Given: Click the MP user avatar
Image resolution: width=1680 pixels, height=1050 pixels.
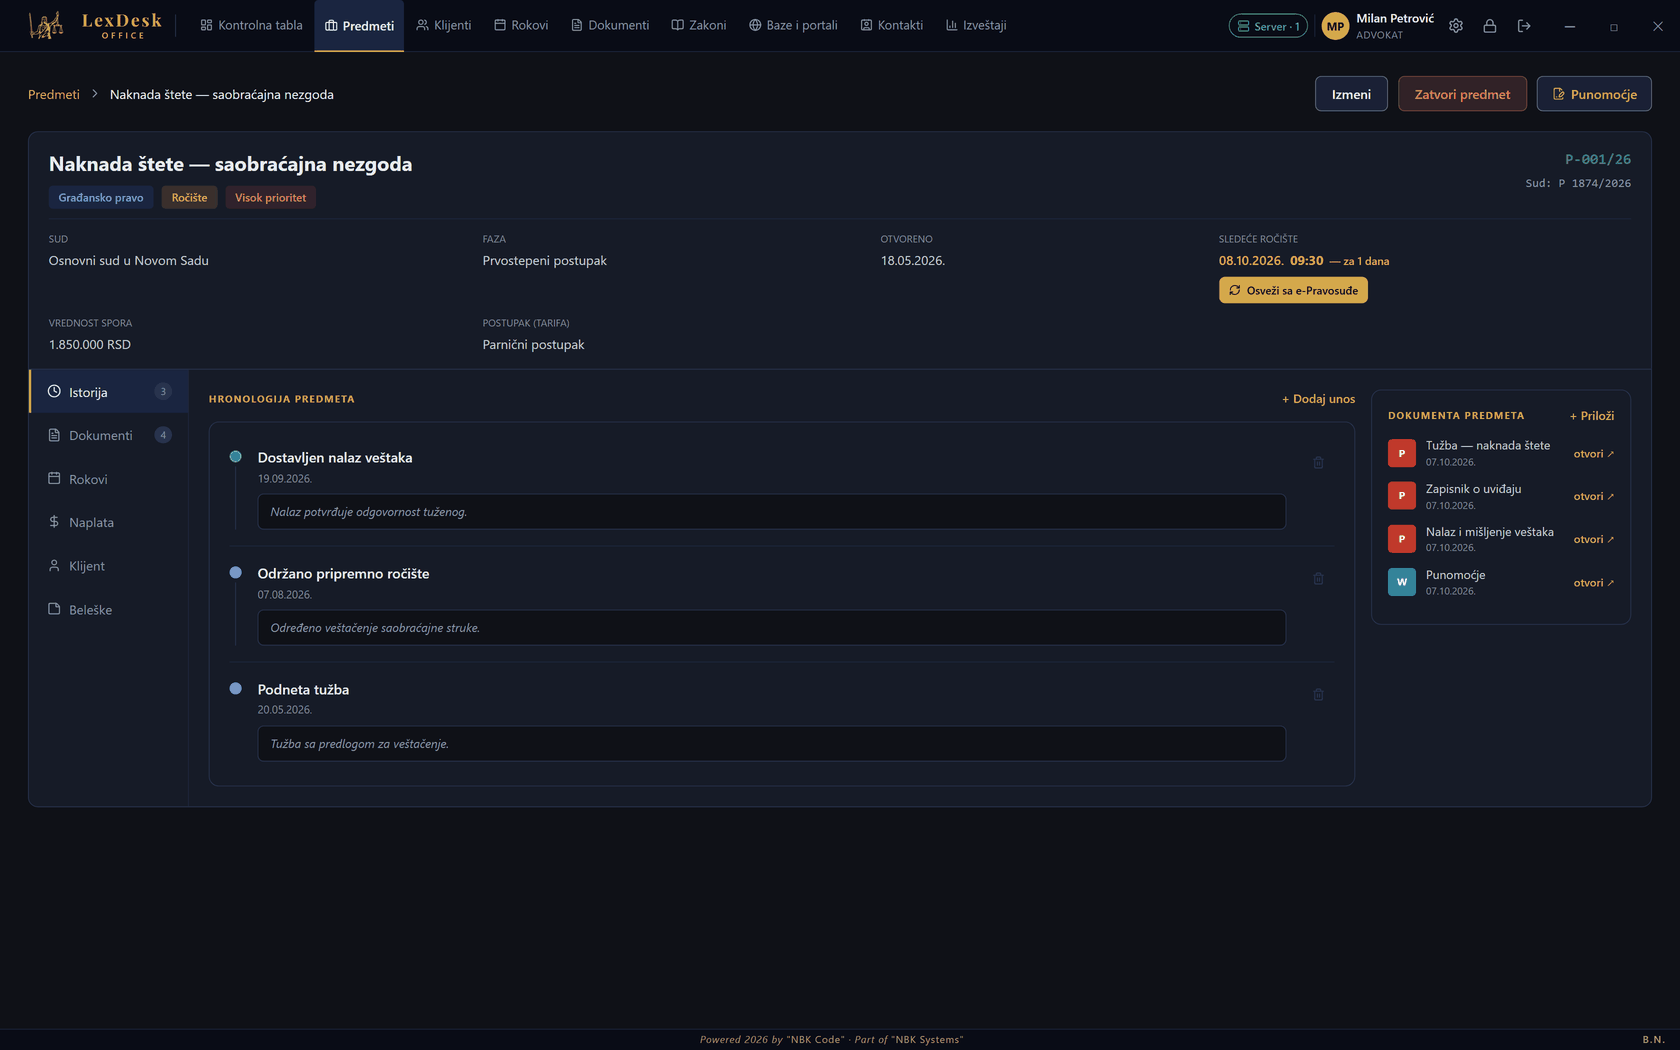Looking at the screenshot, I should point(1335,26).
